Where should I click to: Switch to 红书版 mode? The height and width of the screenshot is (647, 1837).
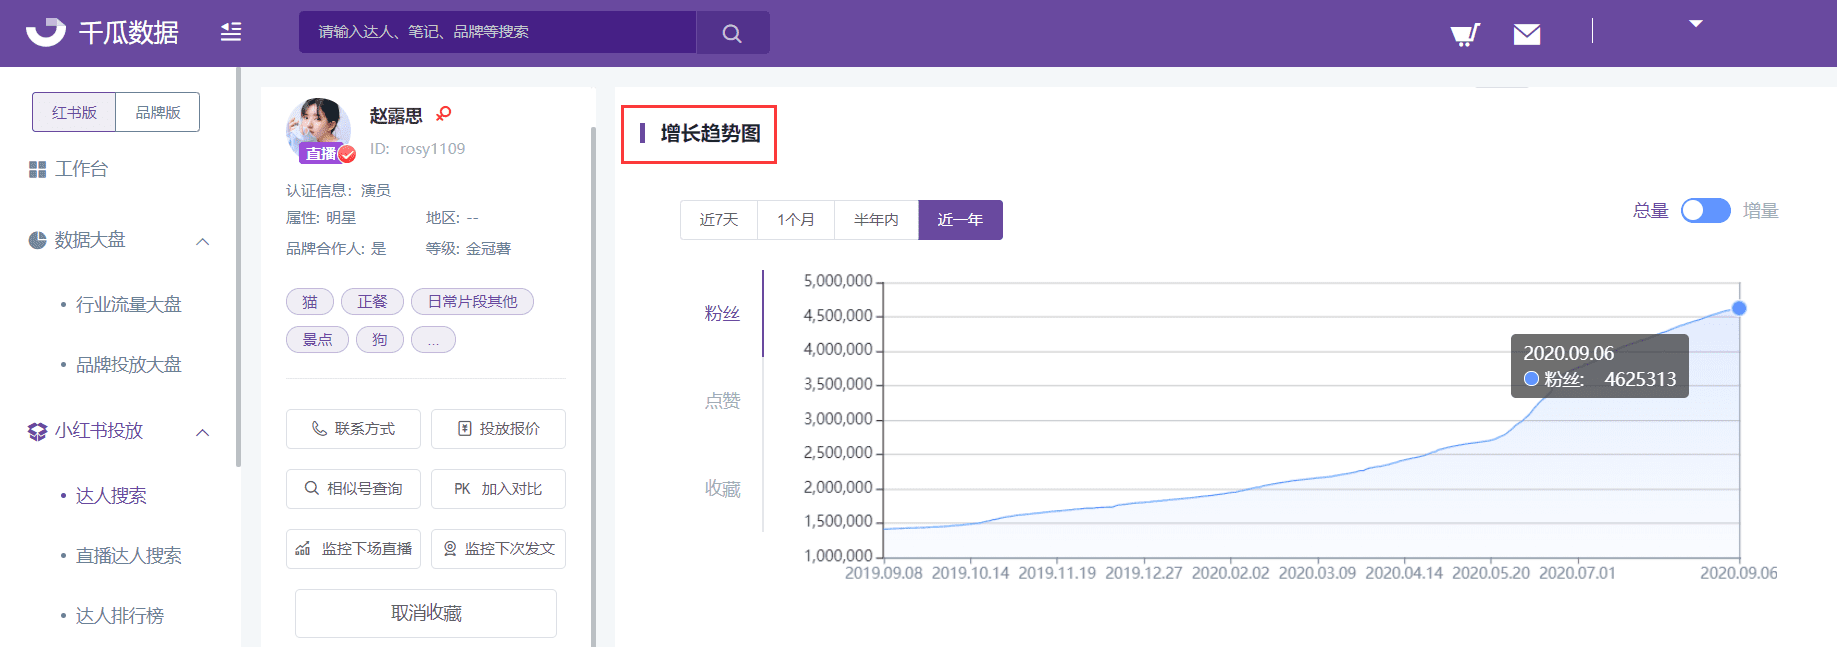click(x=75, y=112)
